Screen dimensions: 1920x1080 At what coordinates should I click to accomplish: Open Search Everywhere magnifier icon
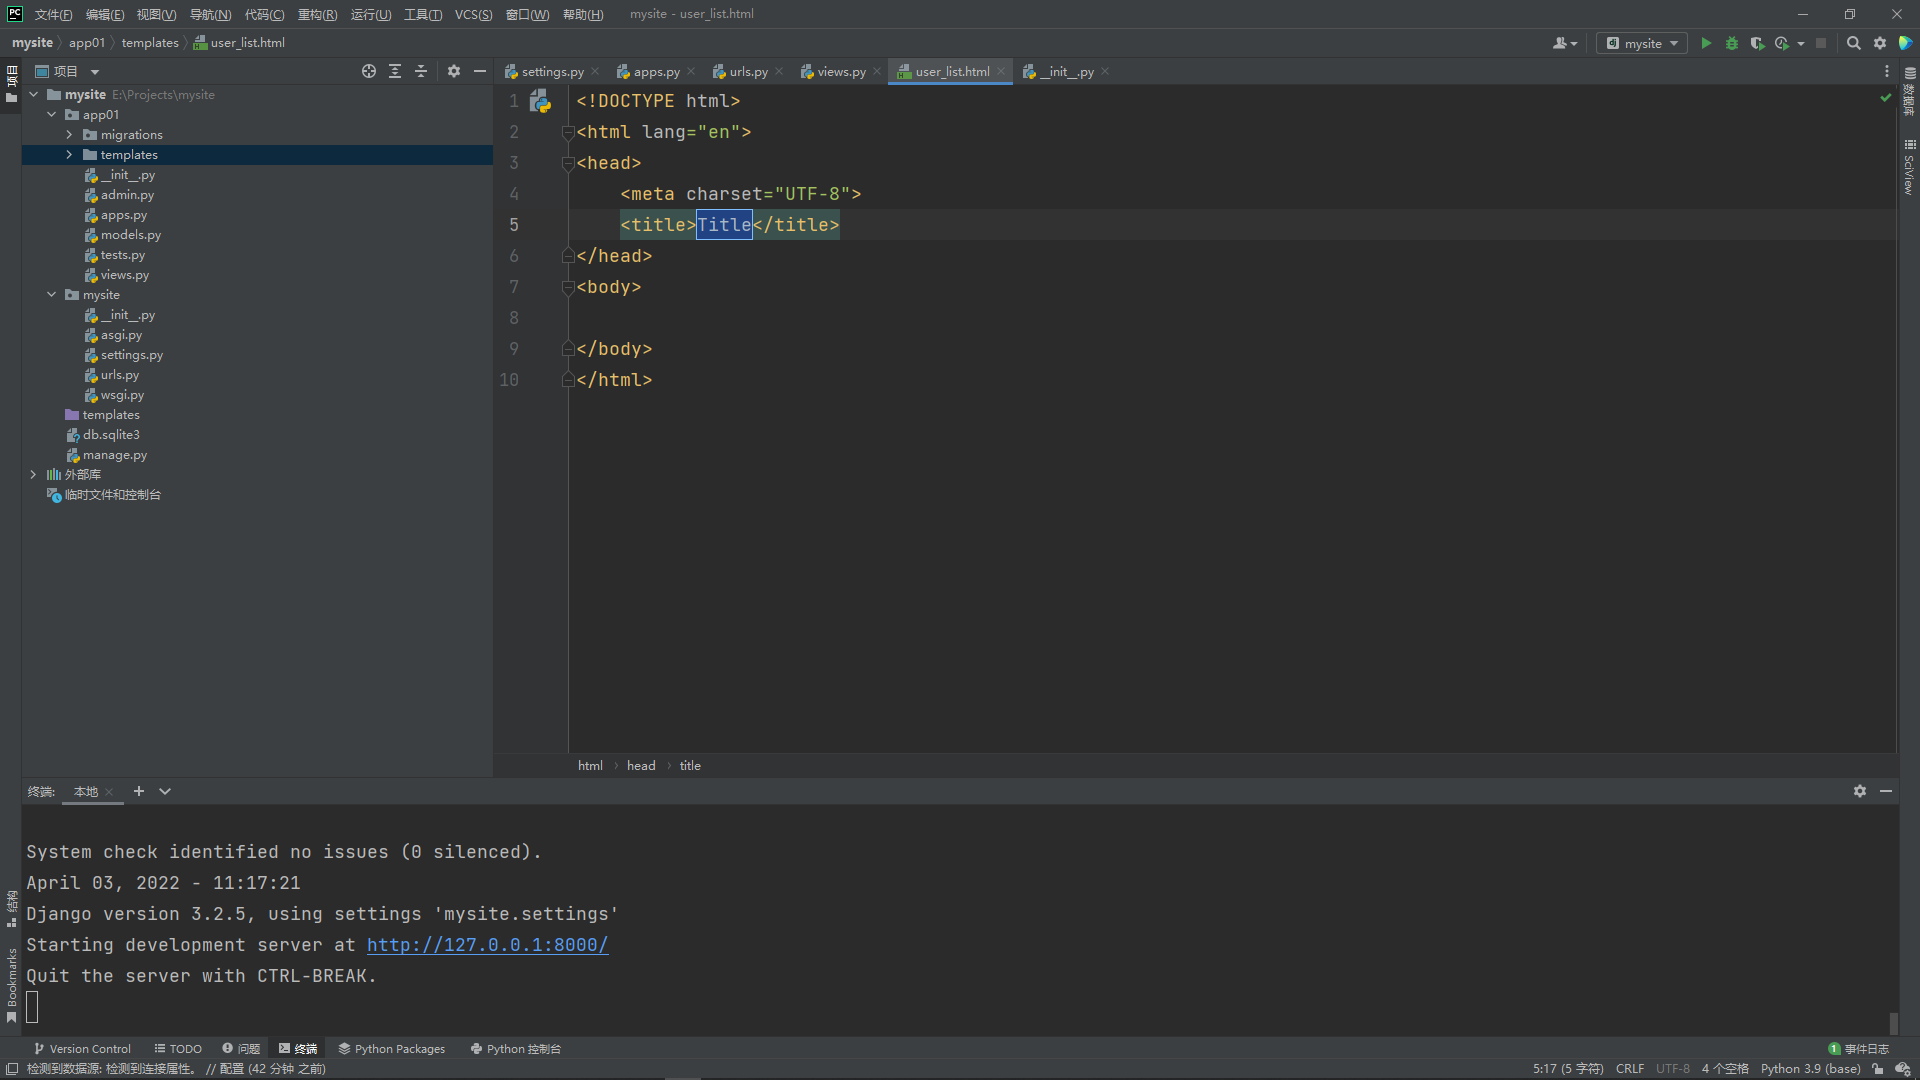tap(1854, 43)
